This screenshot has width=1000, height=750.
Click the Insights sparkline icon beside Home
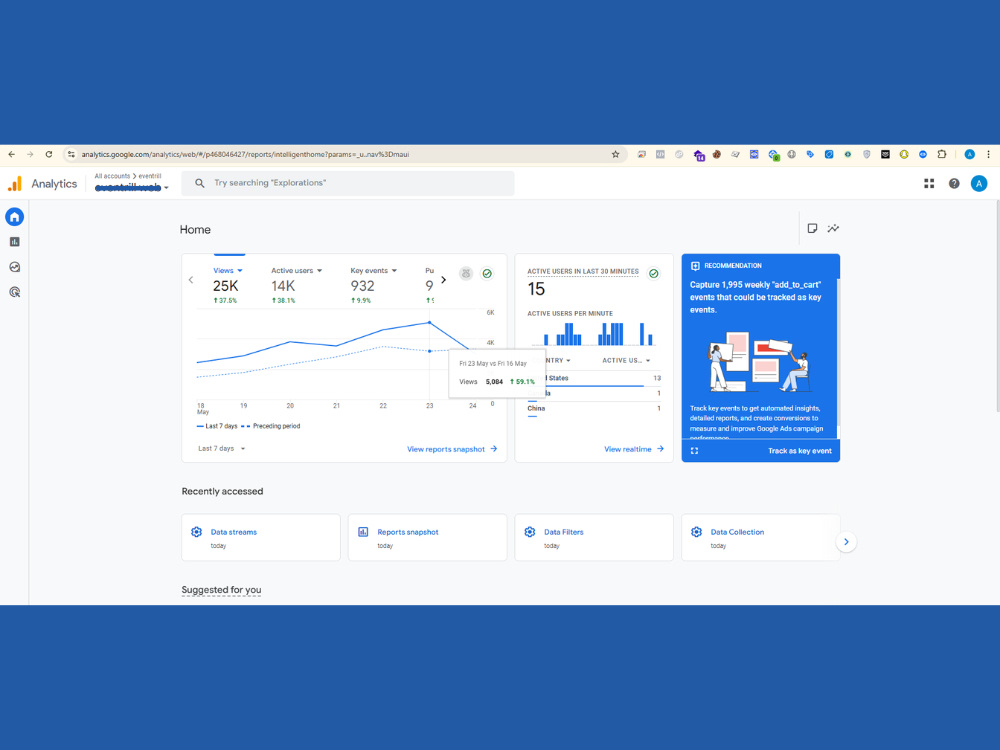click(x=834, y=228)
